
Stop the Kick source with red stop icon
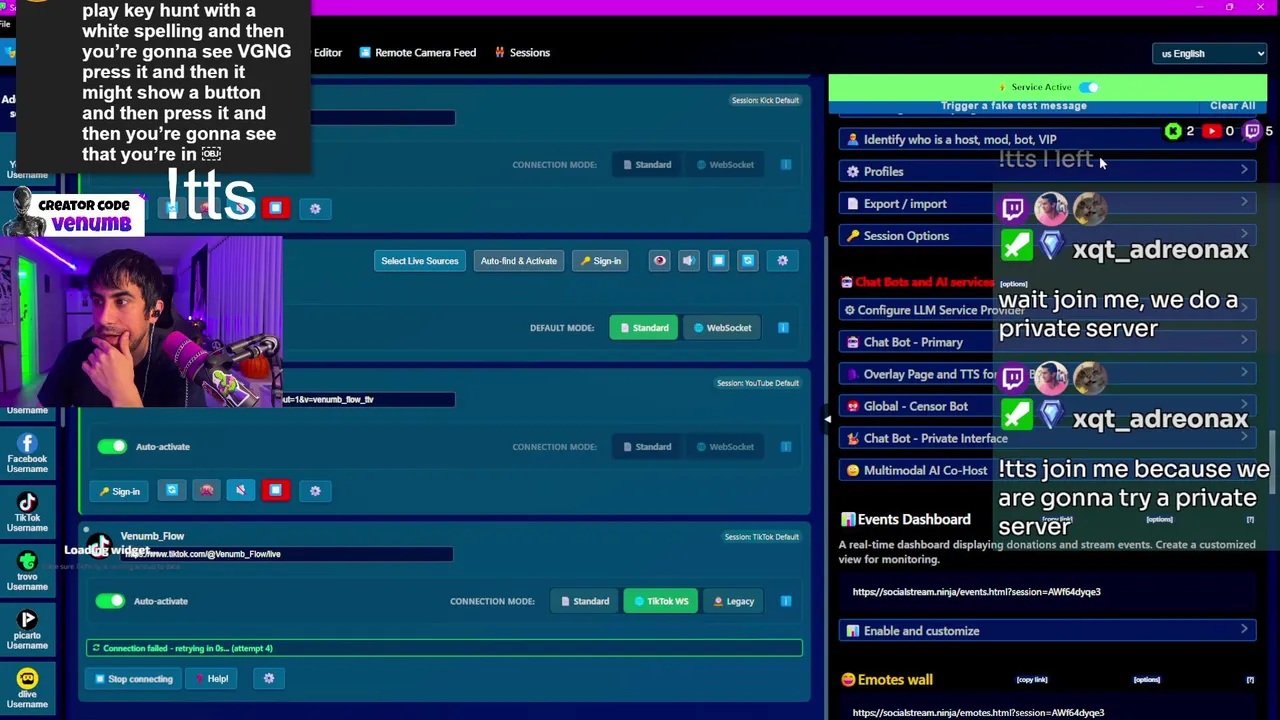coord(275,208)
